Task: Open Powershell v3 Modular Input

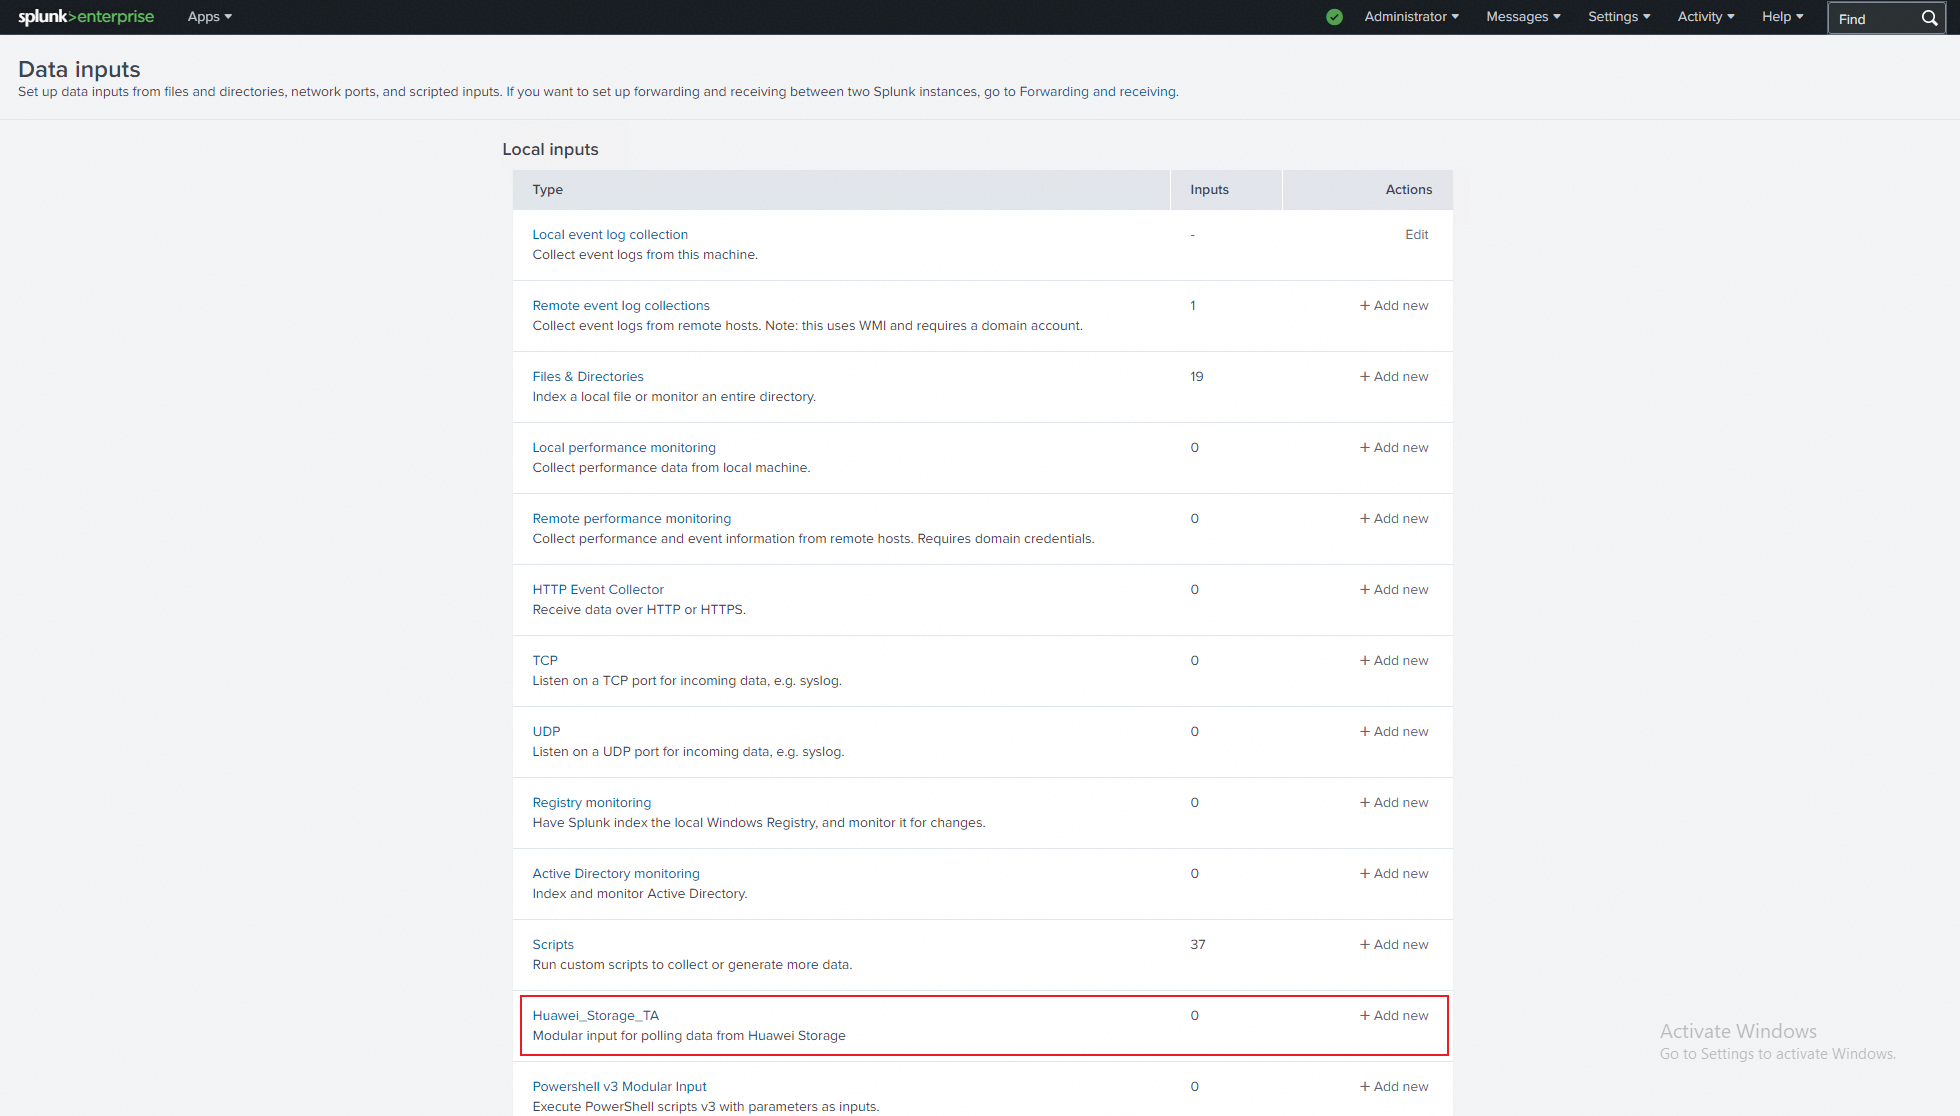Action: (x=619, y=1087)
